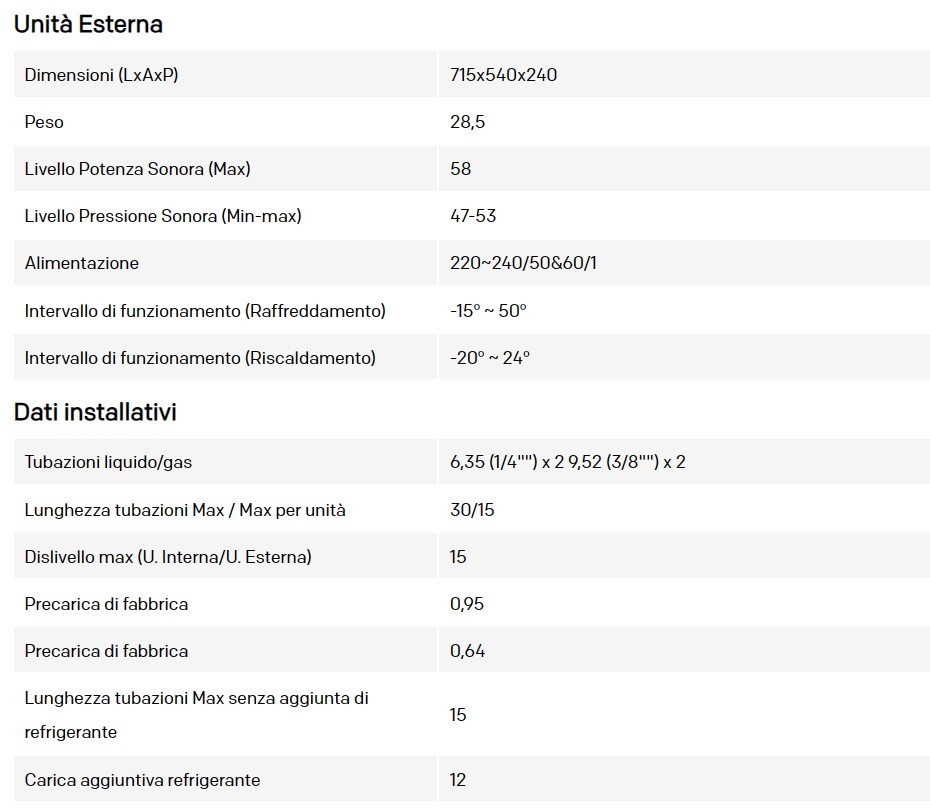
Task: Click the 220~240/50&60/1 power supply value
Action: pyautogui.click(x=523, y=263)
